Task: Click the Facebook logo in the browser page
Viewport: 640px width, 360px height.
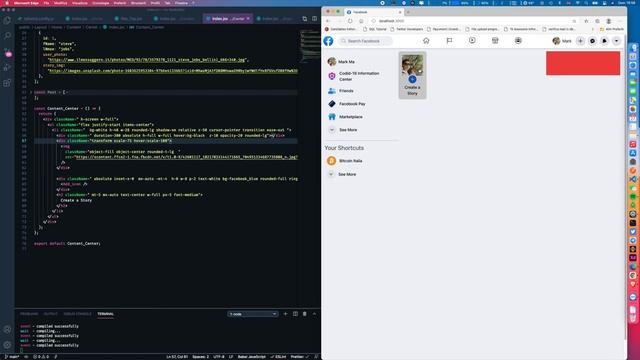Action: click(329, 41)
